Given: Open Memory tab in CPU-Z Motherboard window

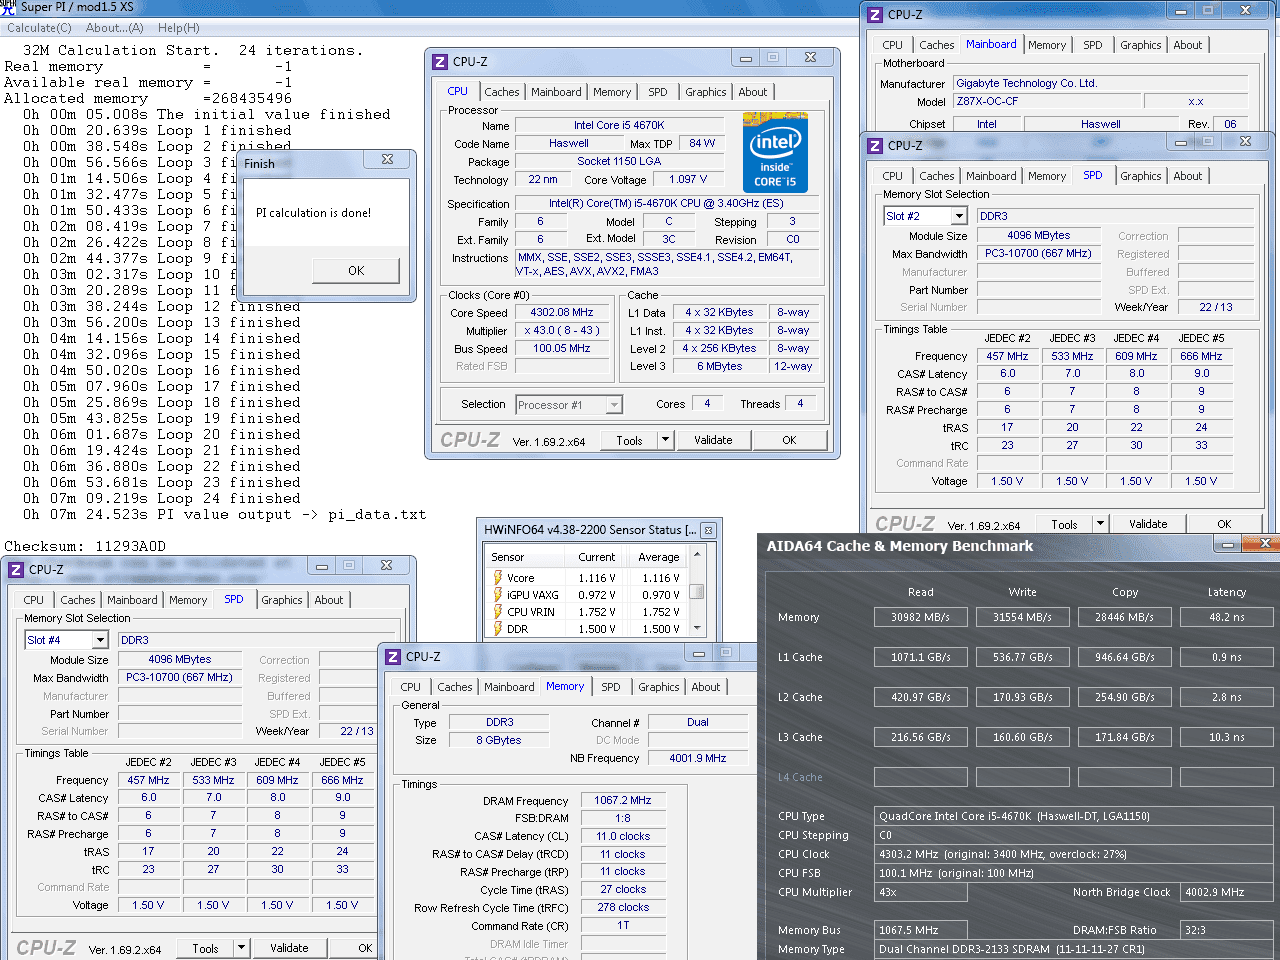Looking at the screenshot, I should (1047, 45).
